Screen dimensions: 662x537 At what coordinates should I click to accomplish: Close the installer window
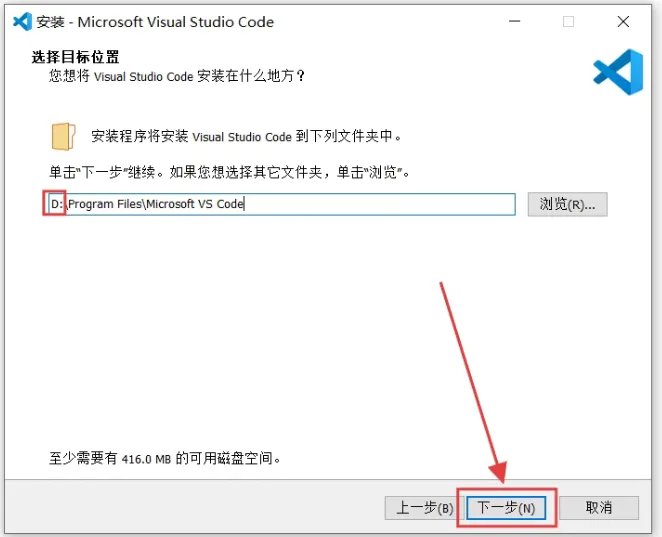623,22
